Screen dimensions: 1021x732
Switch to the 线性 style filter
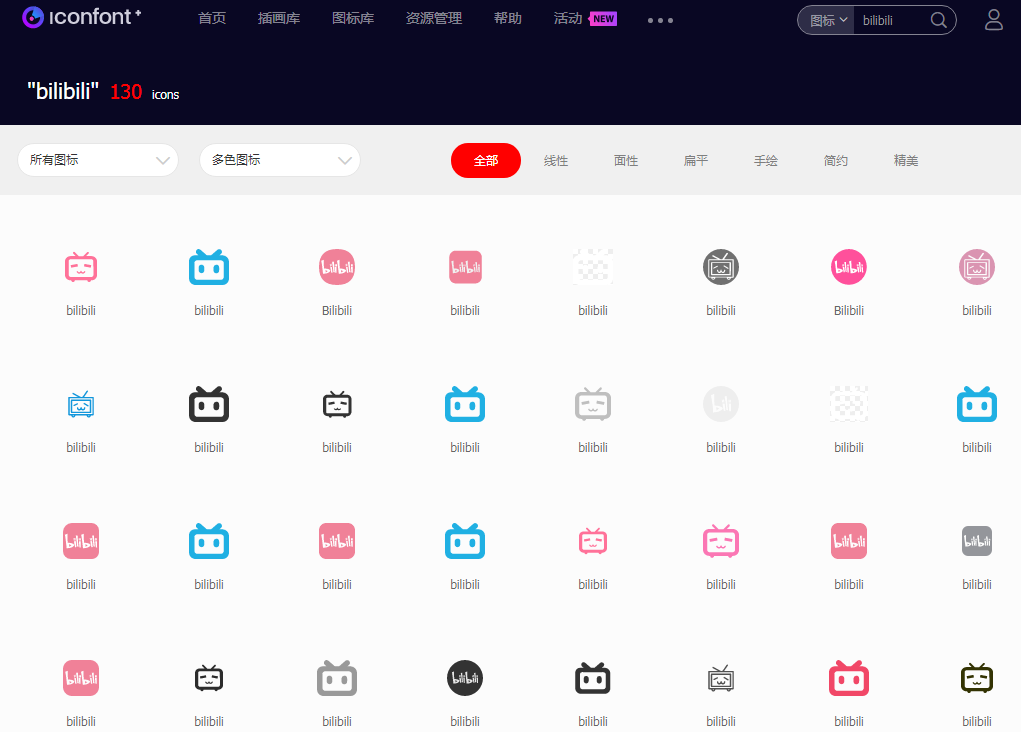point(556,161)
